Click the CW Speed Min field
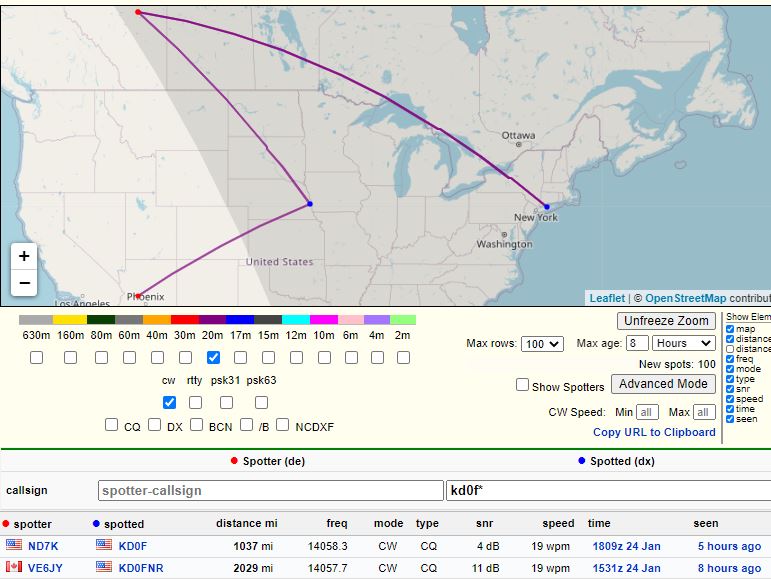 pyautogui.click(x=647, y=412)
